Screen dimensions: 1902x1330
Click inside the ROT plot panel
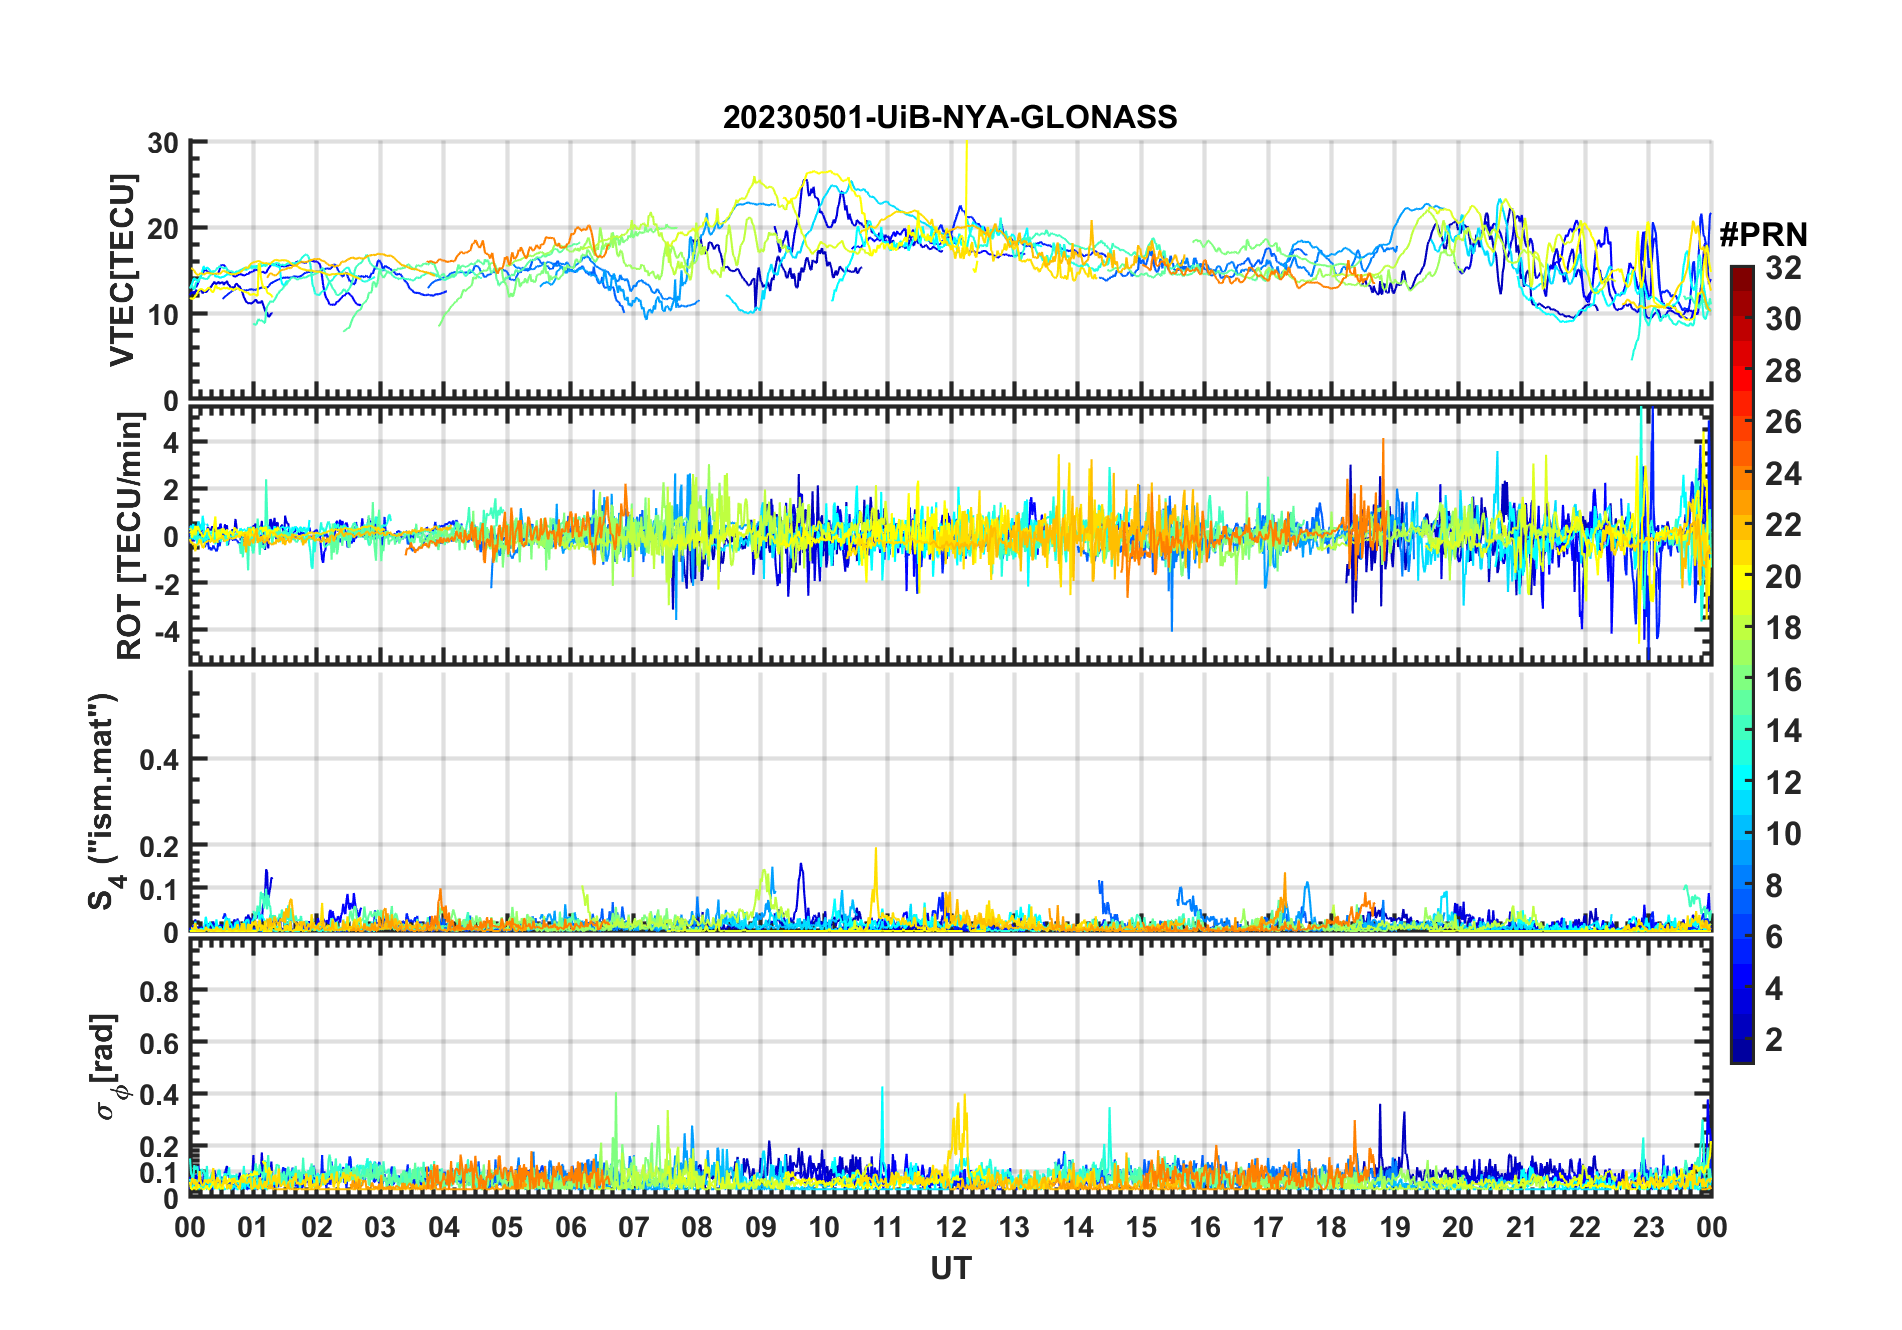point(951,535)
